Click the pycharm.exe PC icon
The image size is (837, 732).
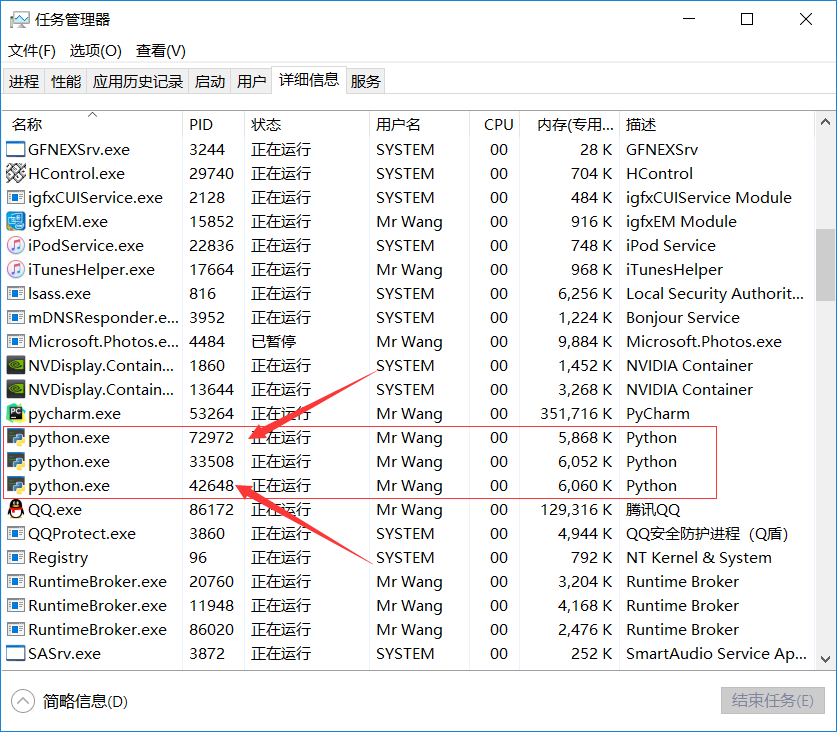tap(15, 413)
